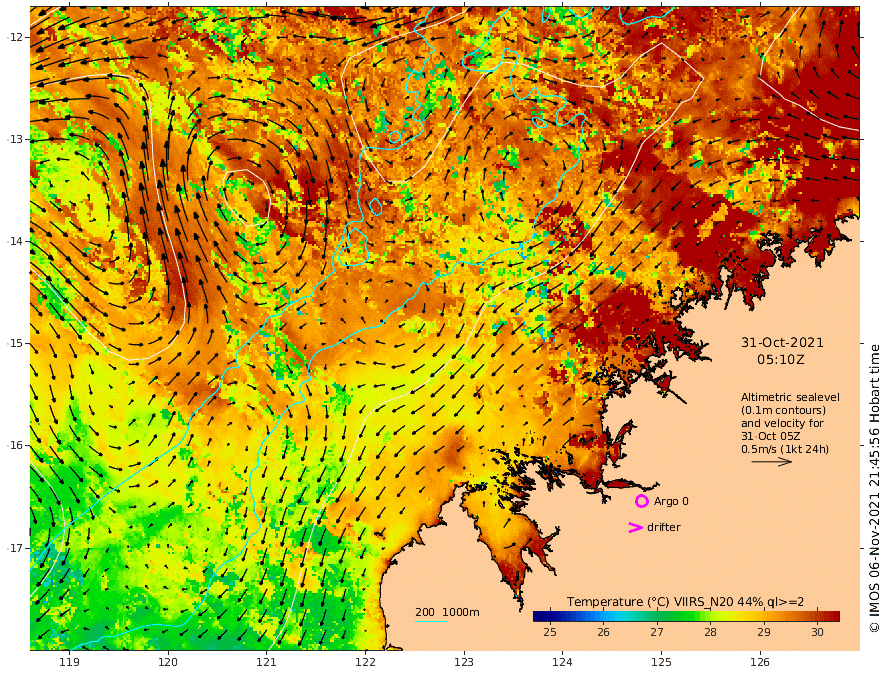880x680 pixels.
Task: Click the '31-Oct 05Z' caption line
Action: (771, 436)
